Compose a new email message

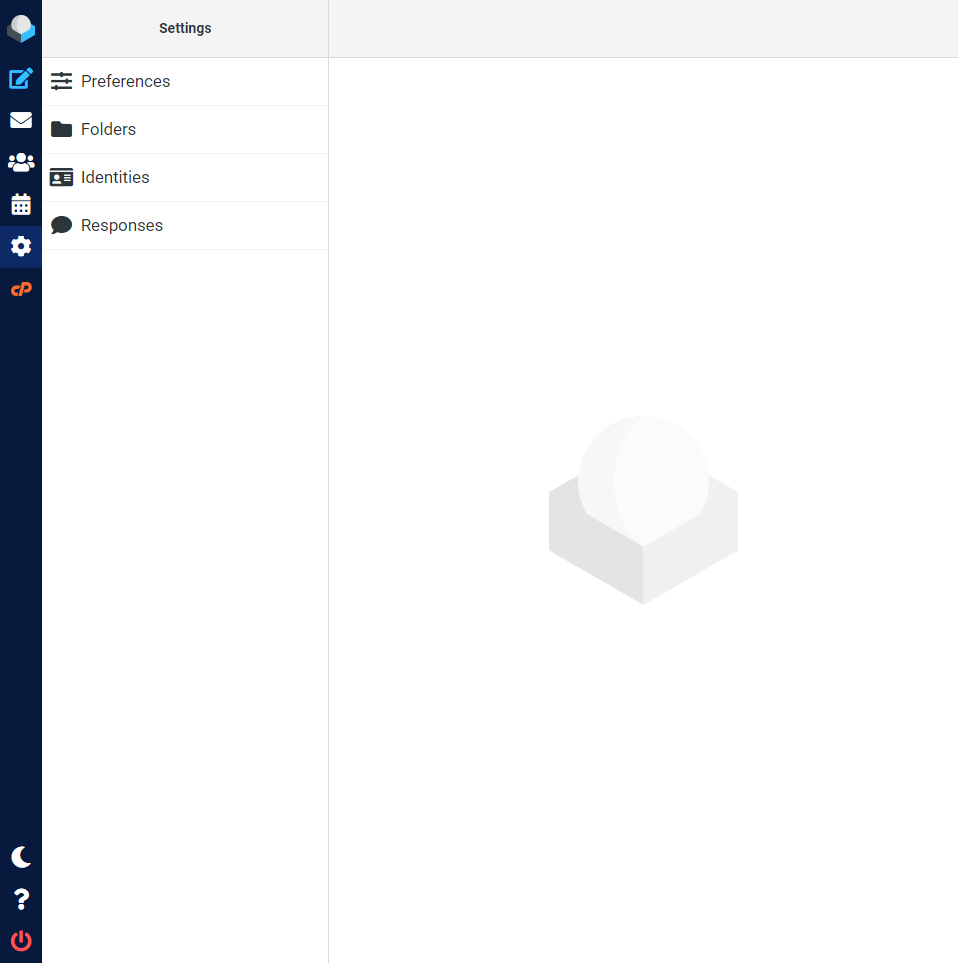coord(21,79)
